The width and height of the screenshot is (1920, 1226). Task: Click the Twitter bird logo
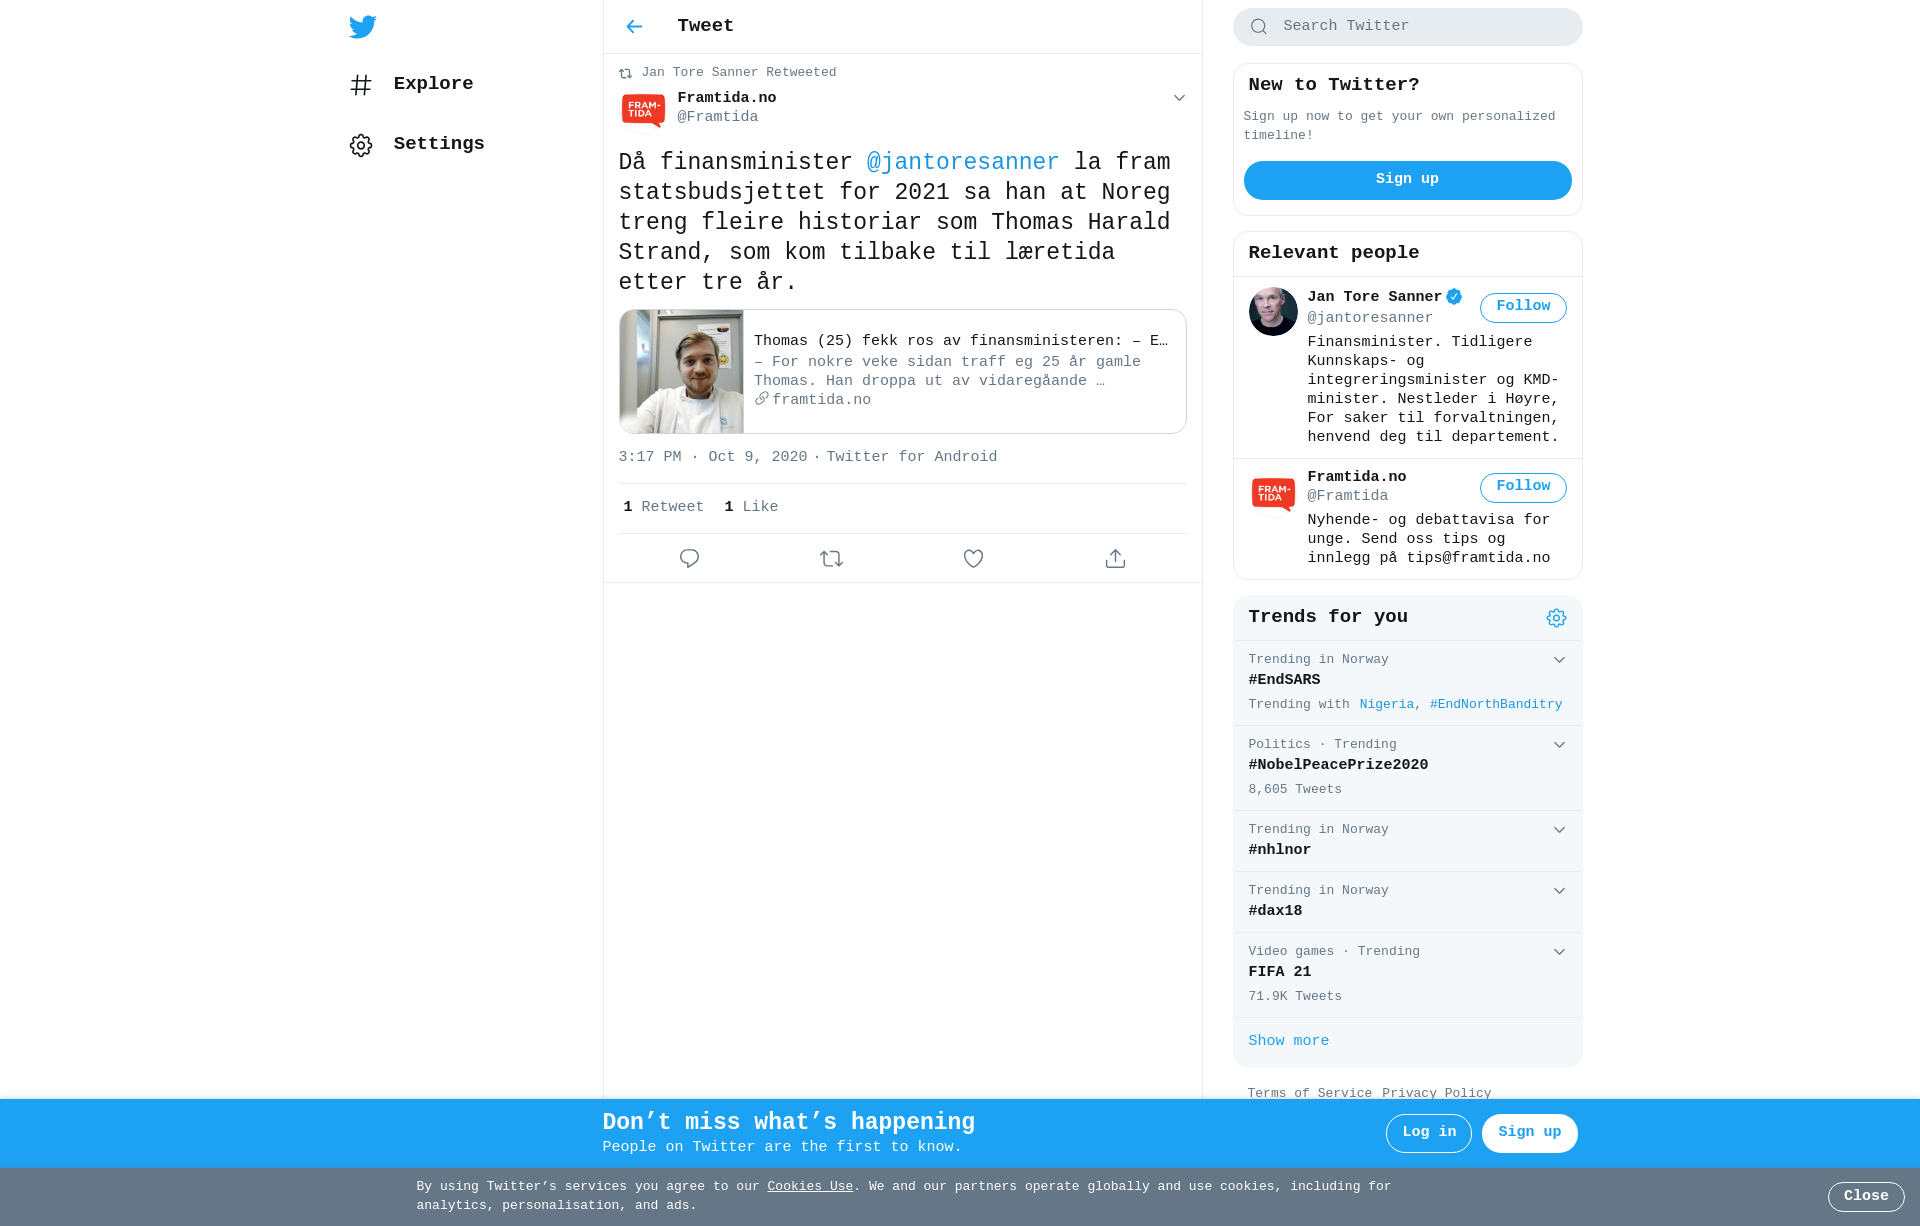[363, 27]
